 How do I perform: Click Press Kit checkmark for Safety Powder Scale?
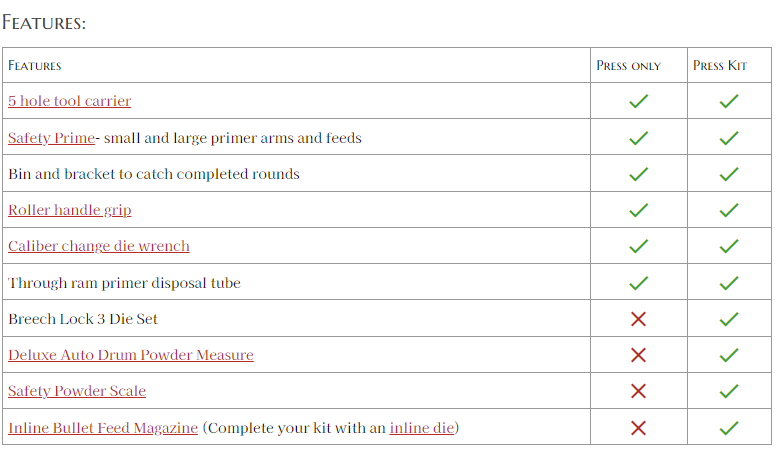tap(729, 391)
